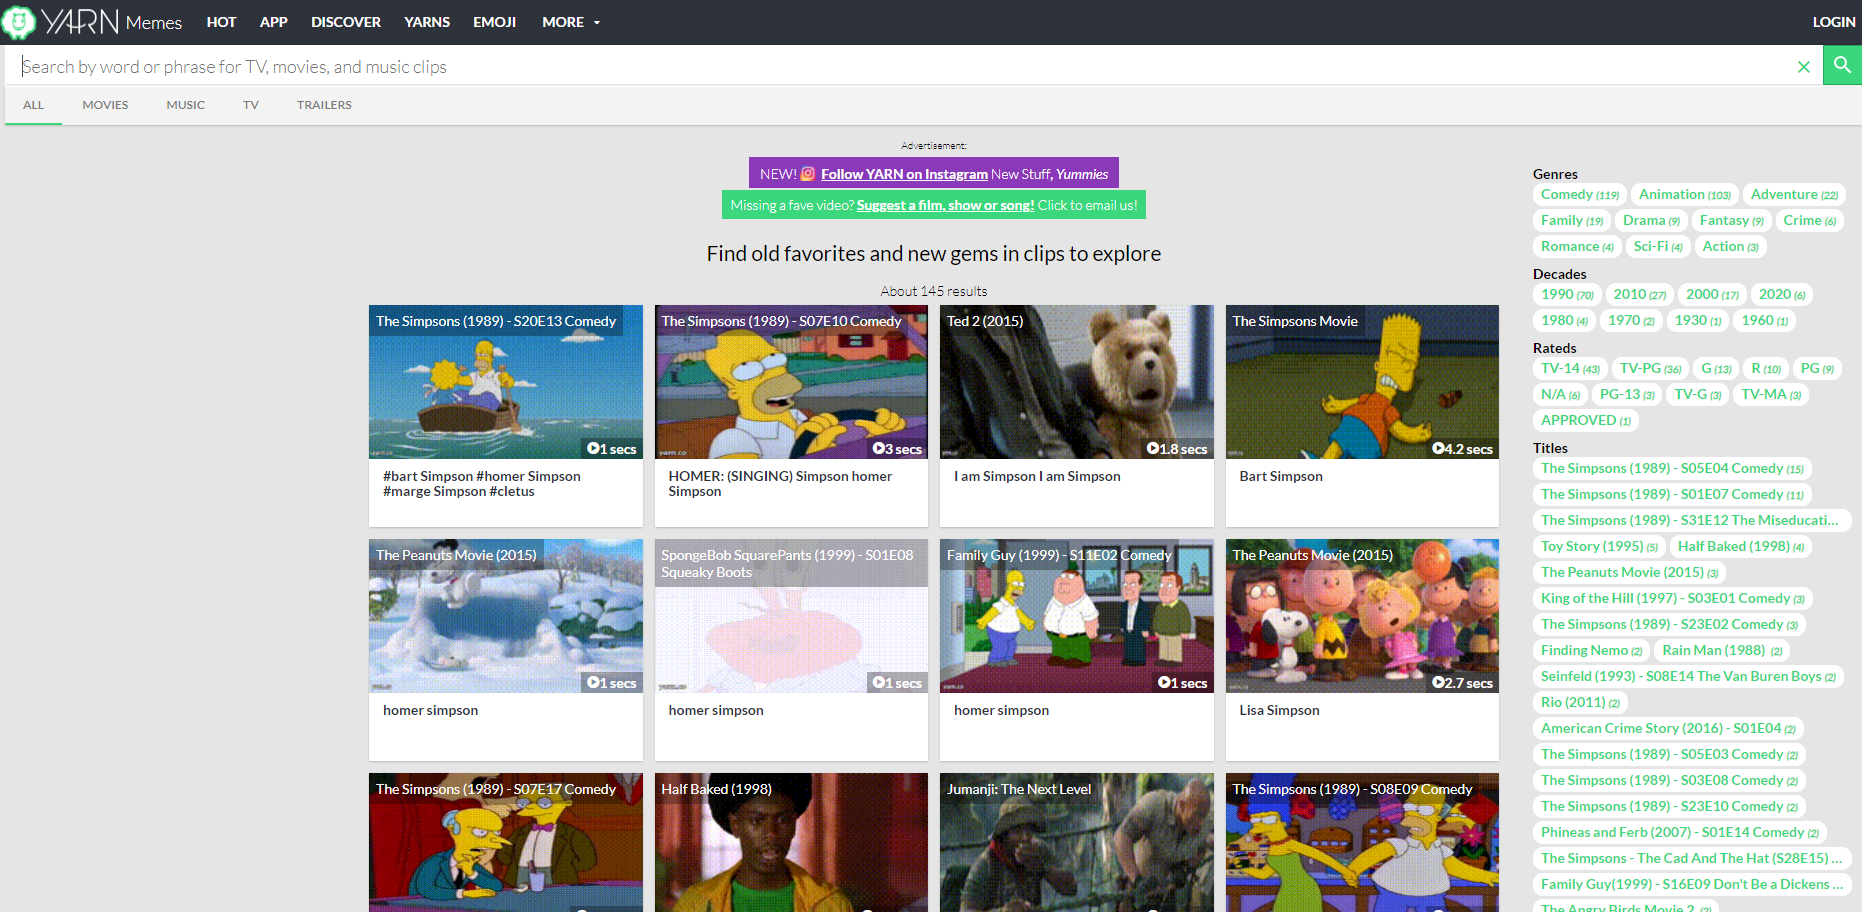Filter by Action genre
1862x912 pixels.
click(x=1730, y=246)
